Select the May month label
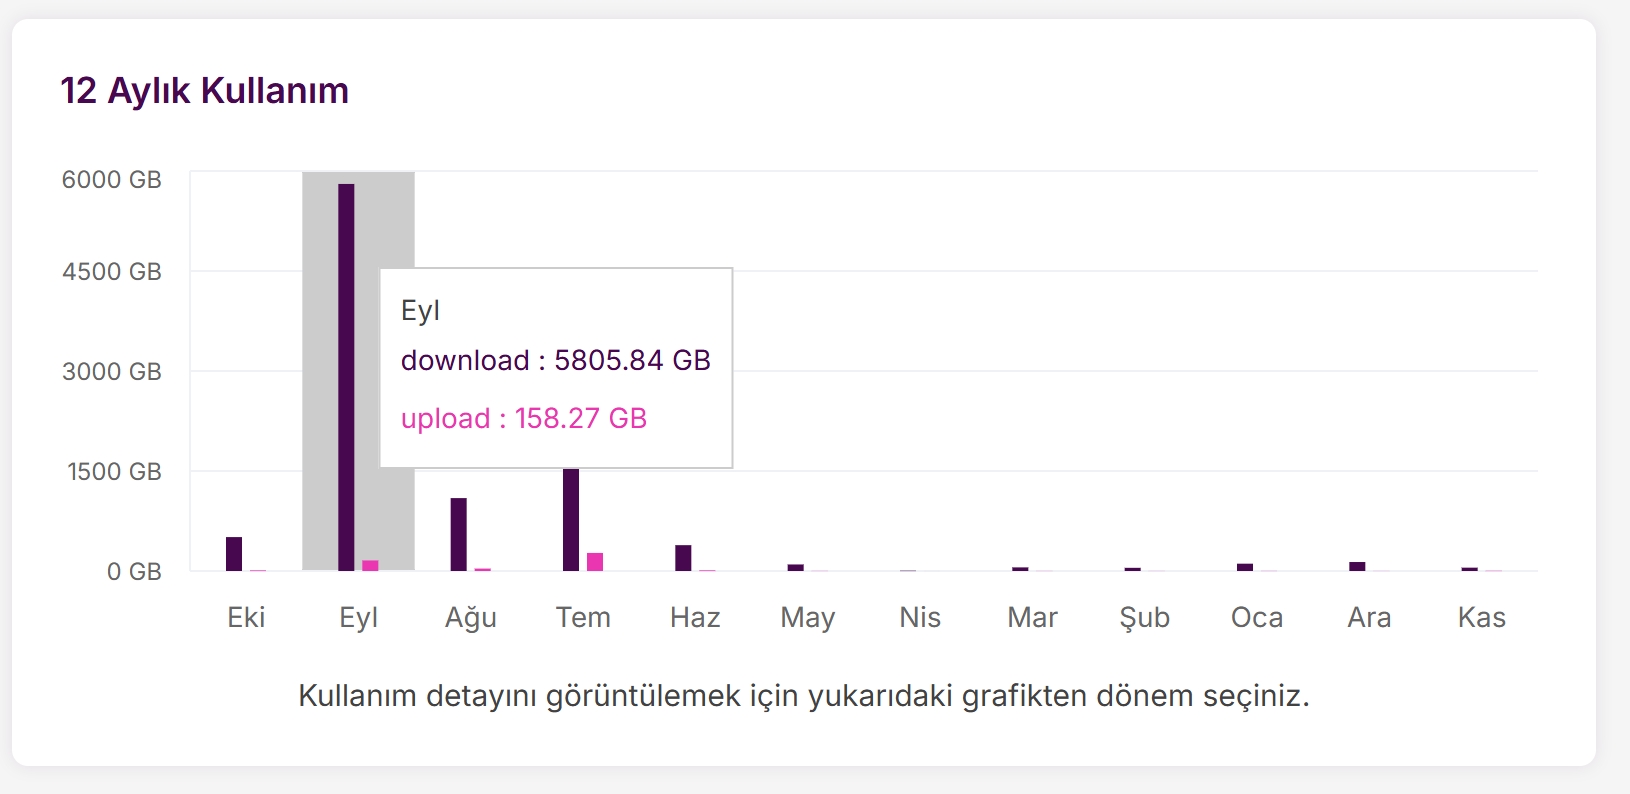The height and width of the screenshot is (794, 1630). 807,617
